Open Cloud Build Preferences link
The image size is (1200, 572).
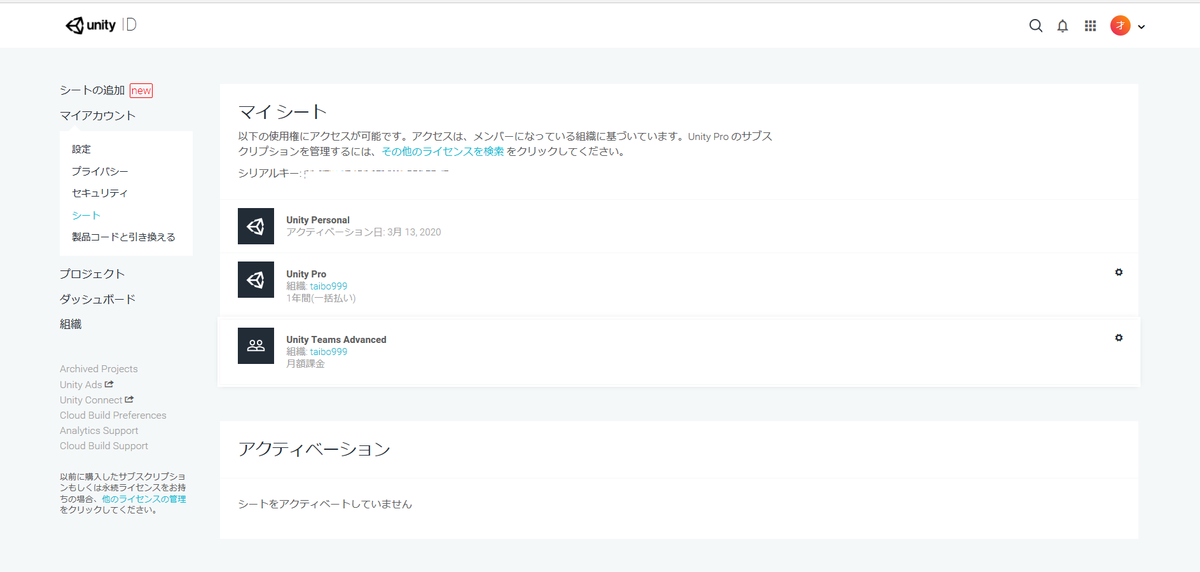[113, 415]
